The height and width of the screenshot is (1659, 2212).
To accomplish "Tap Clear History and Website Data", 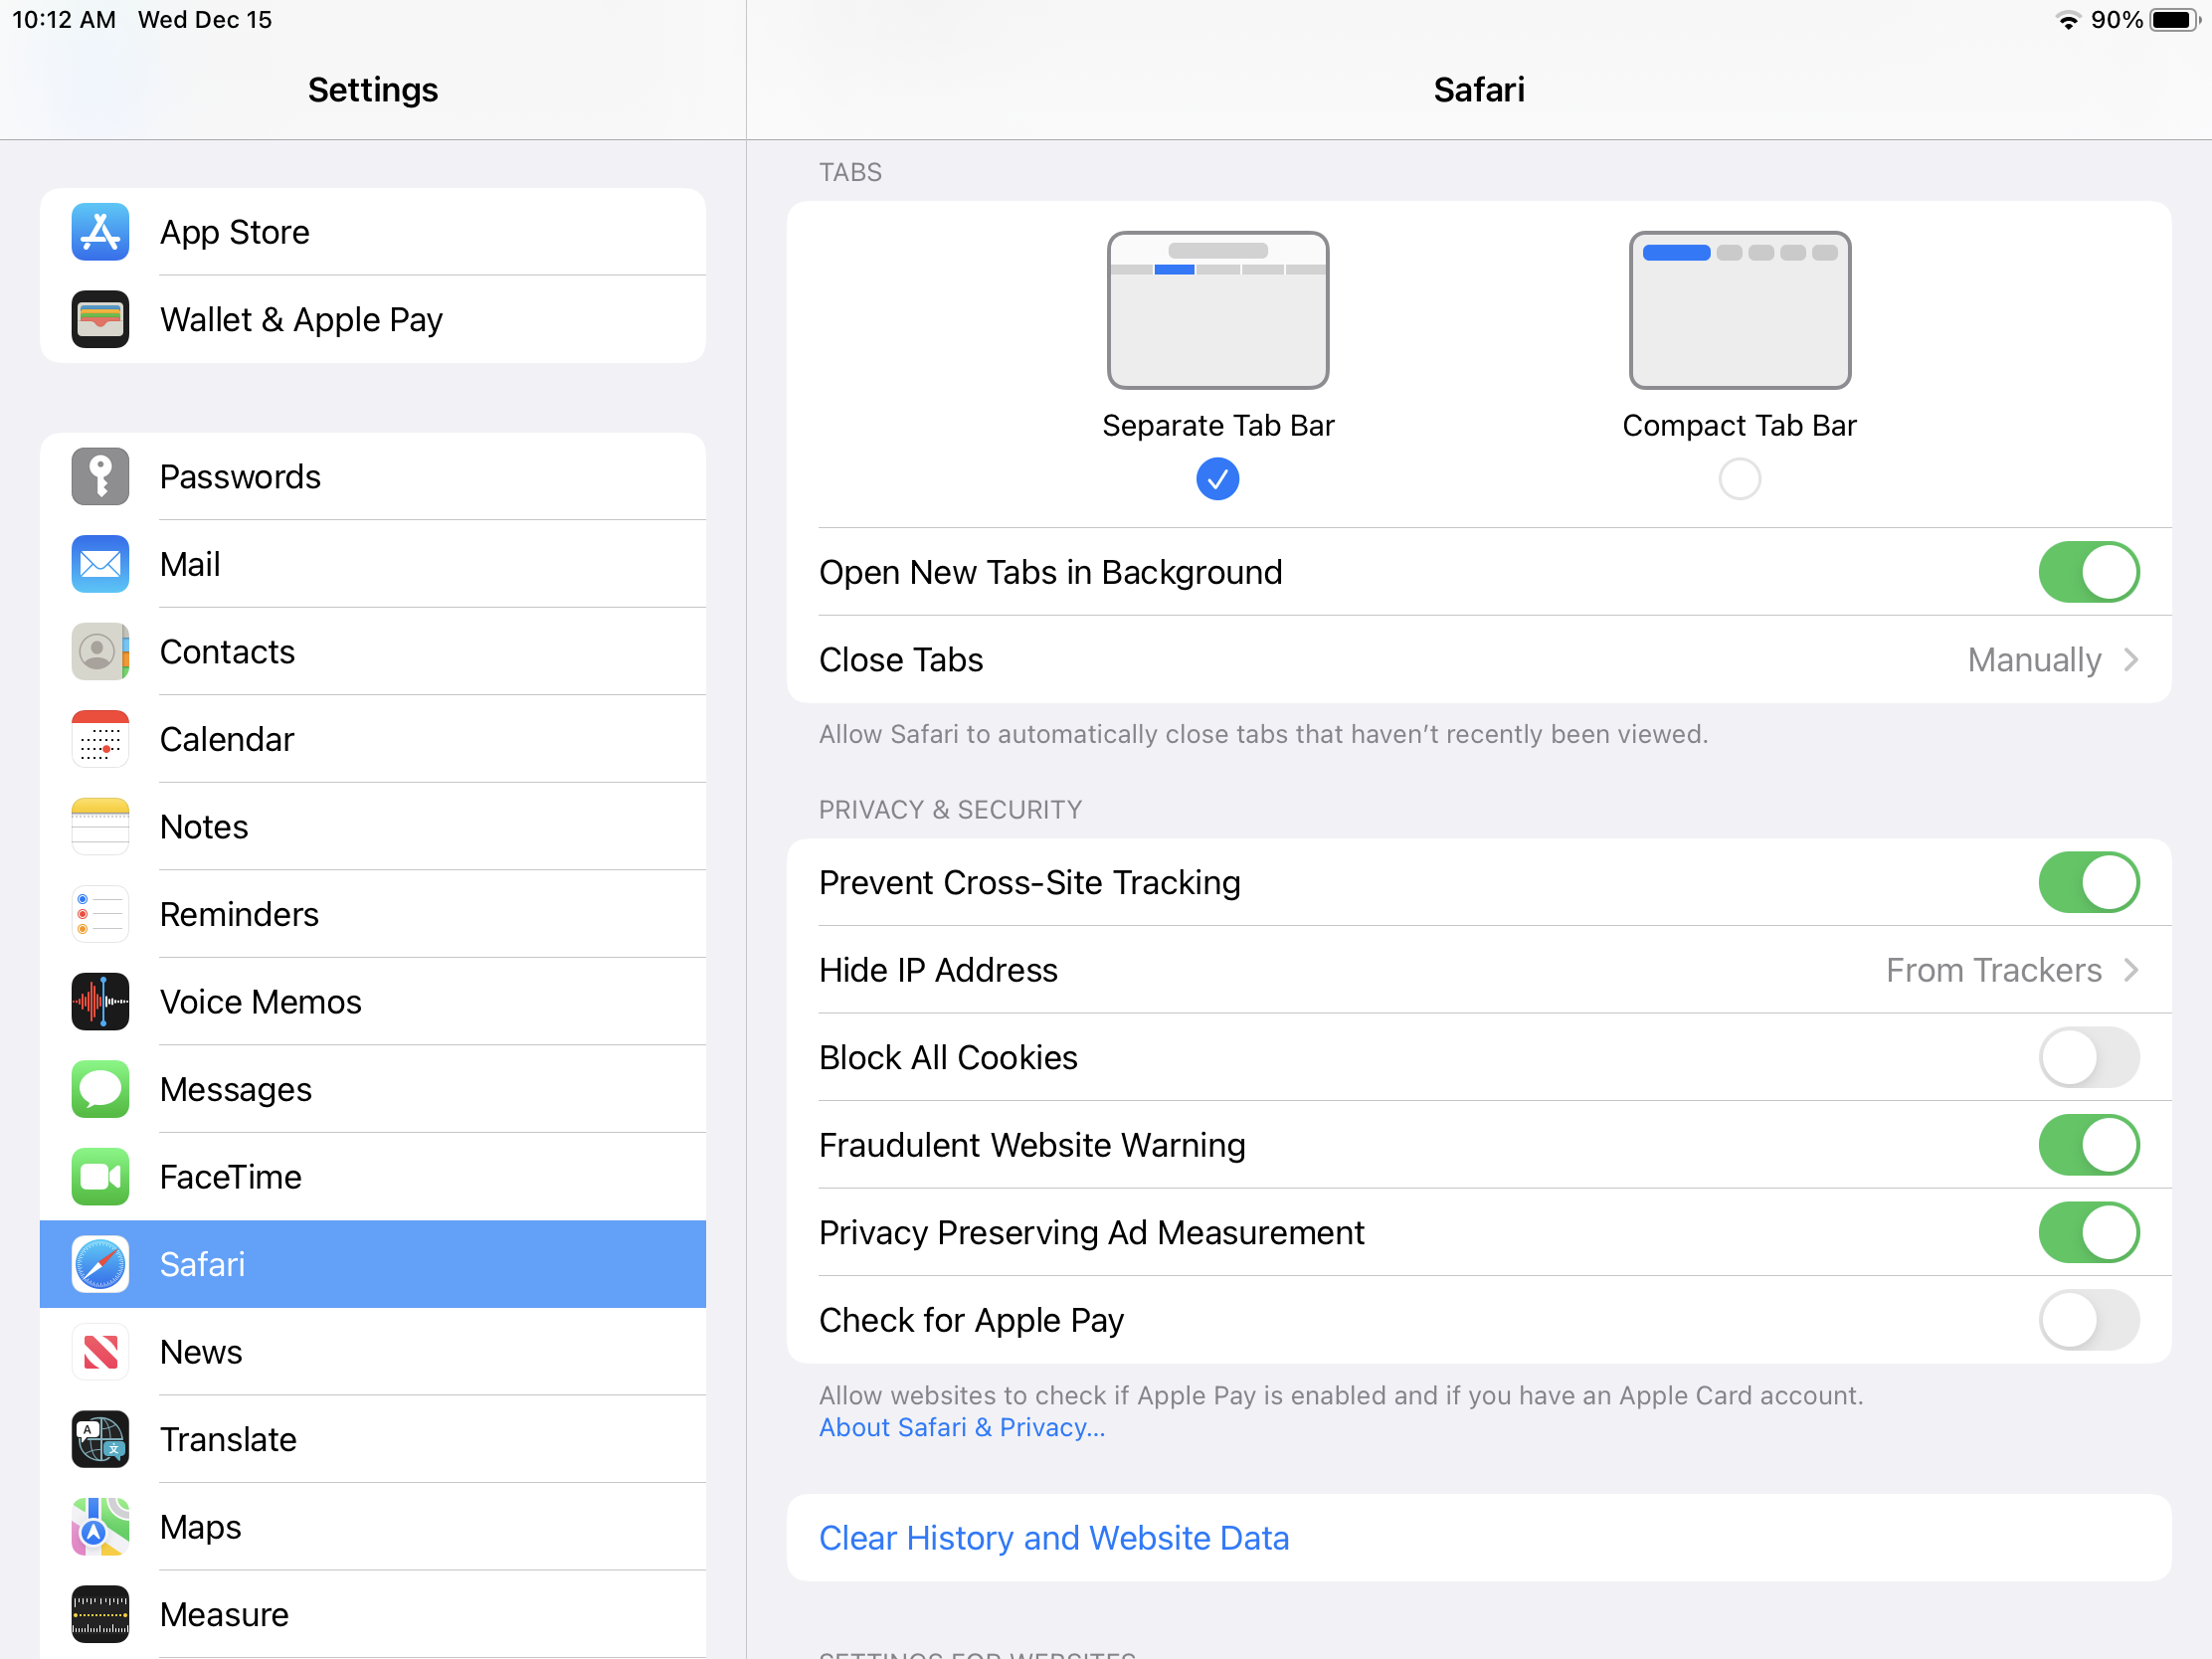I will [x=1054, y=1538].
